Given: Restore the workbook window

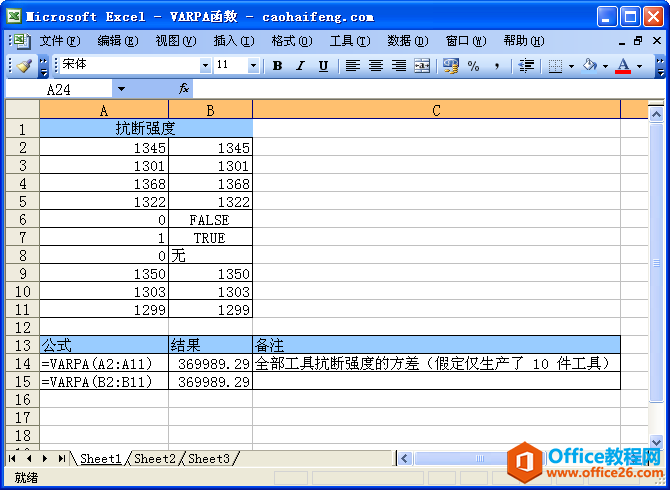Looking at the screenshot, I should [638, 41].
